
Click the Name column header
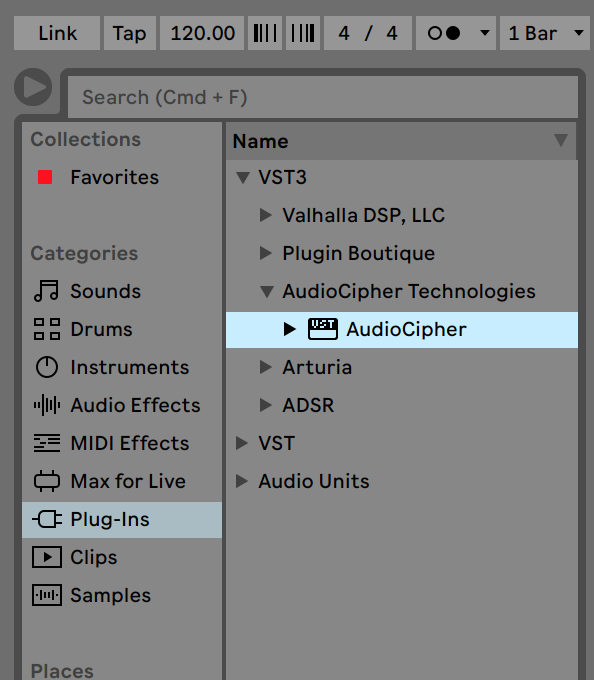[x=401, y=141]
